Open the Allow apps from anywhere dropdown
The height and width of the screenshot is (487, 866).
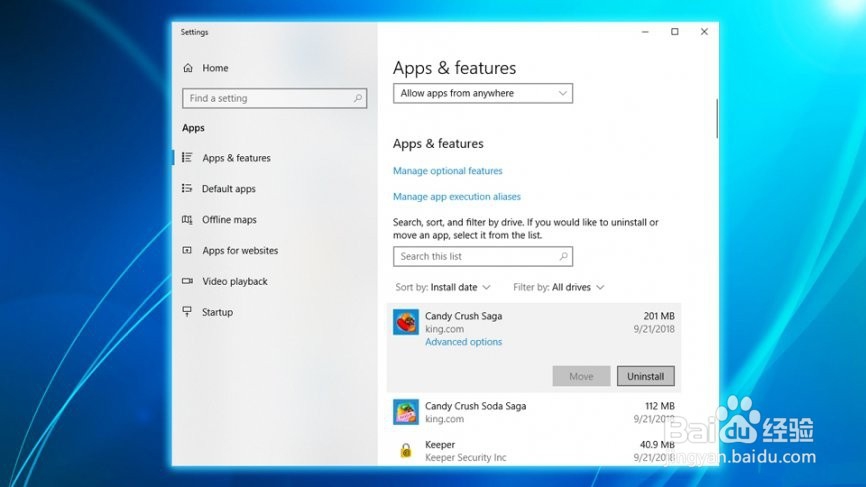click(x=483, y=93)
